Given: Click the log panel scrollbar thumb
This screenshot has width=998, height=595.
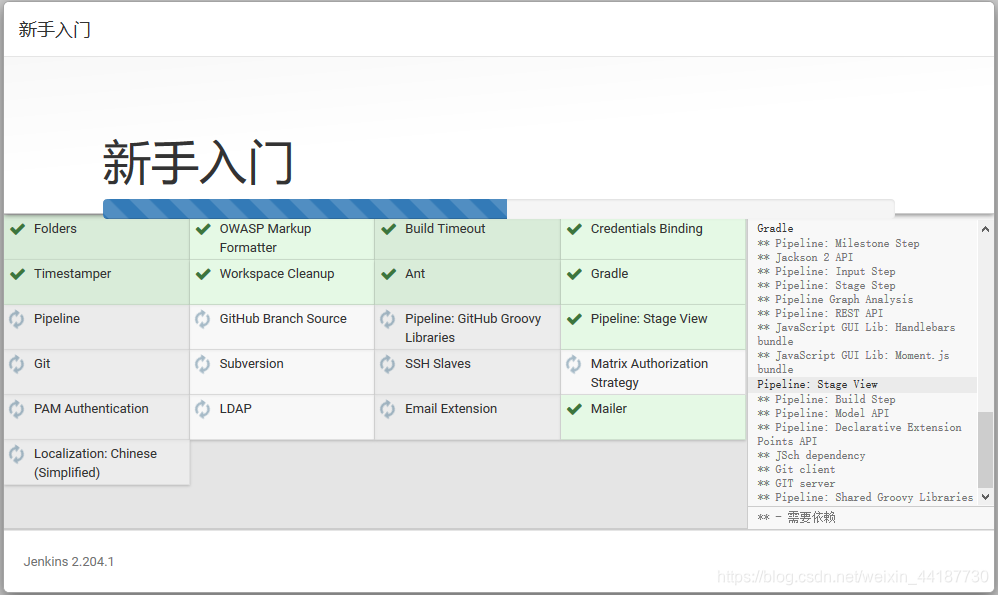Looking at the screenshot, I should (985, 449).
